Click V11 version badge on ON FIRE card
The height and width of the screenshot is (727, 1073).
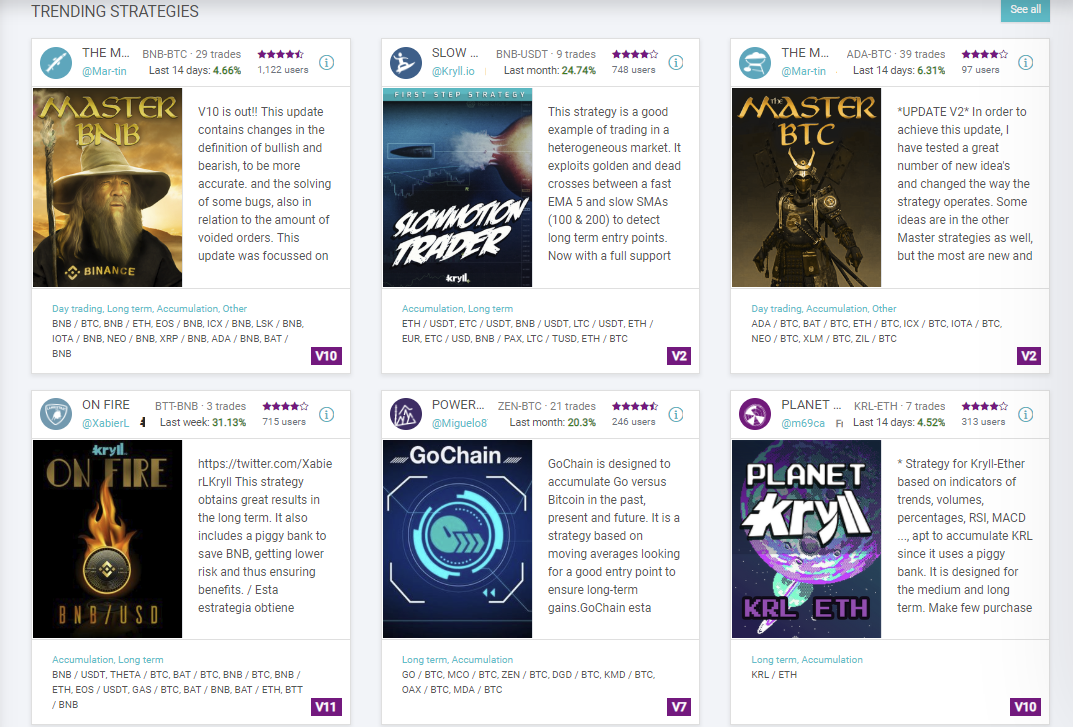coord(326,707)
